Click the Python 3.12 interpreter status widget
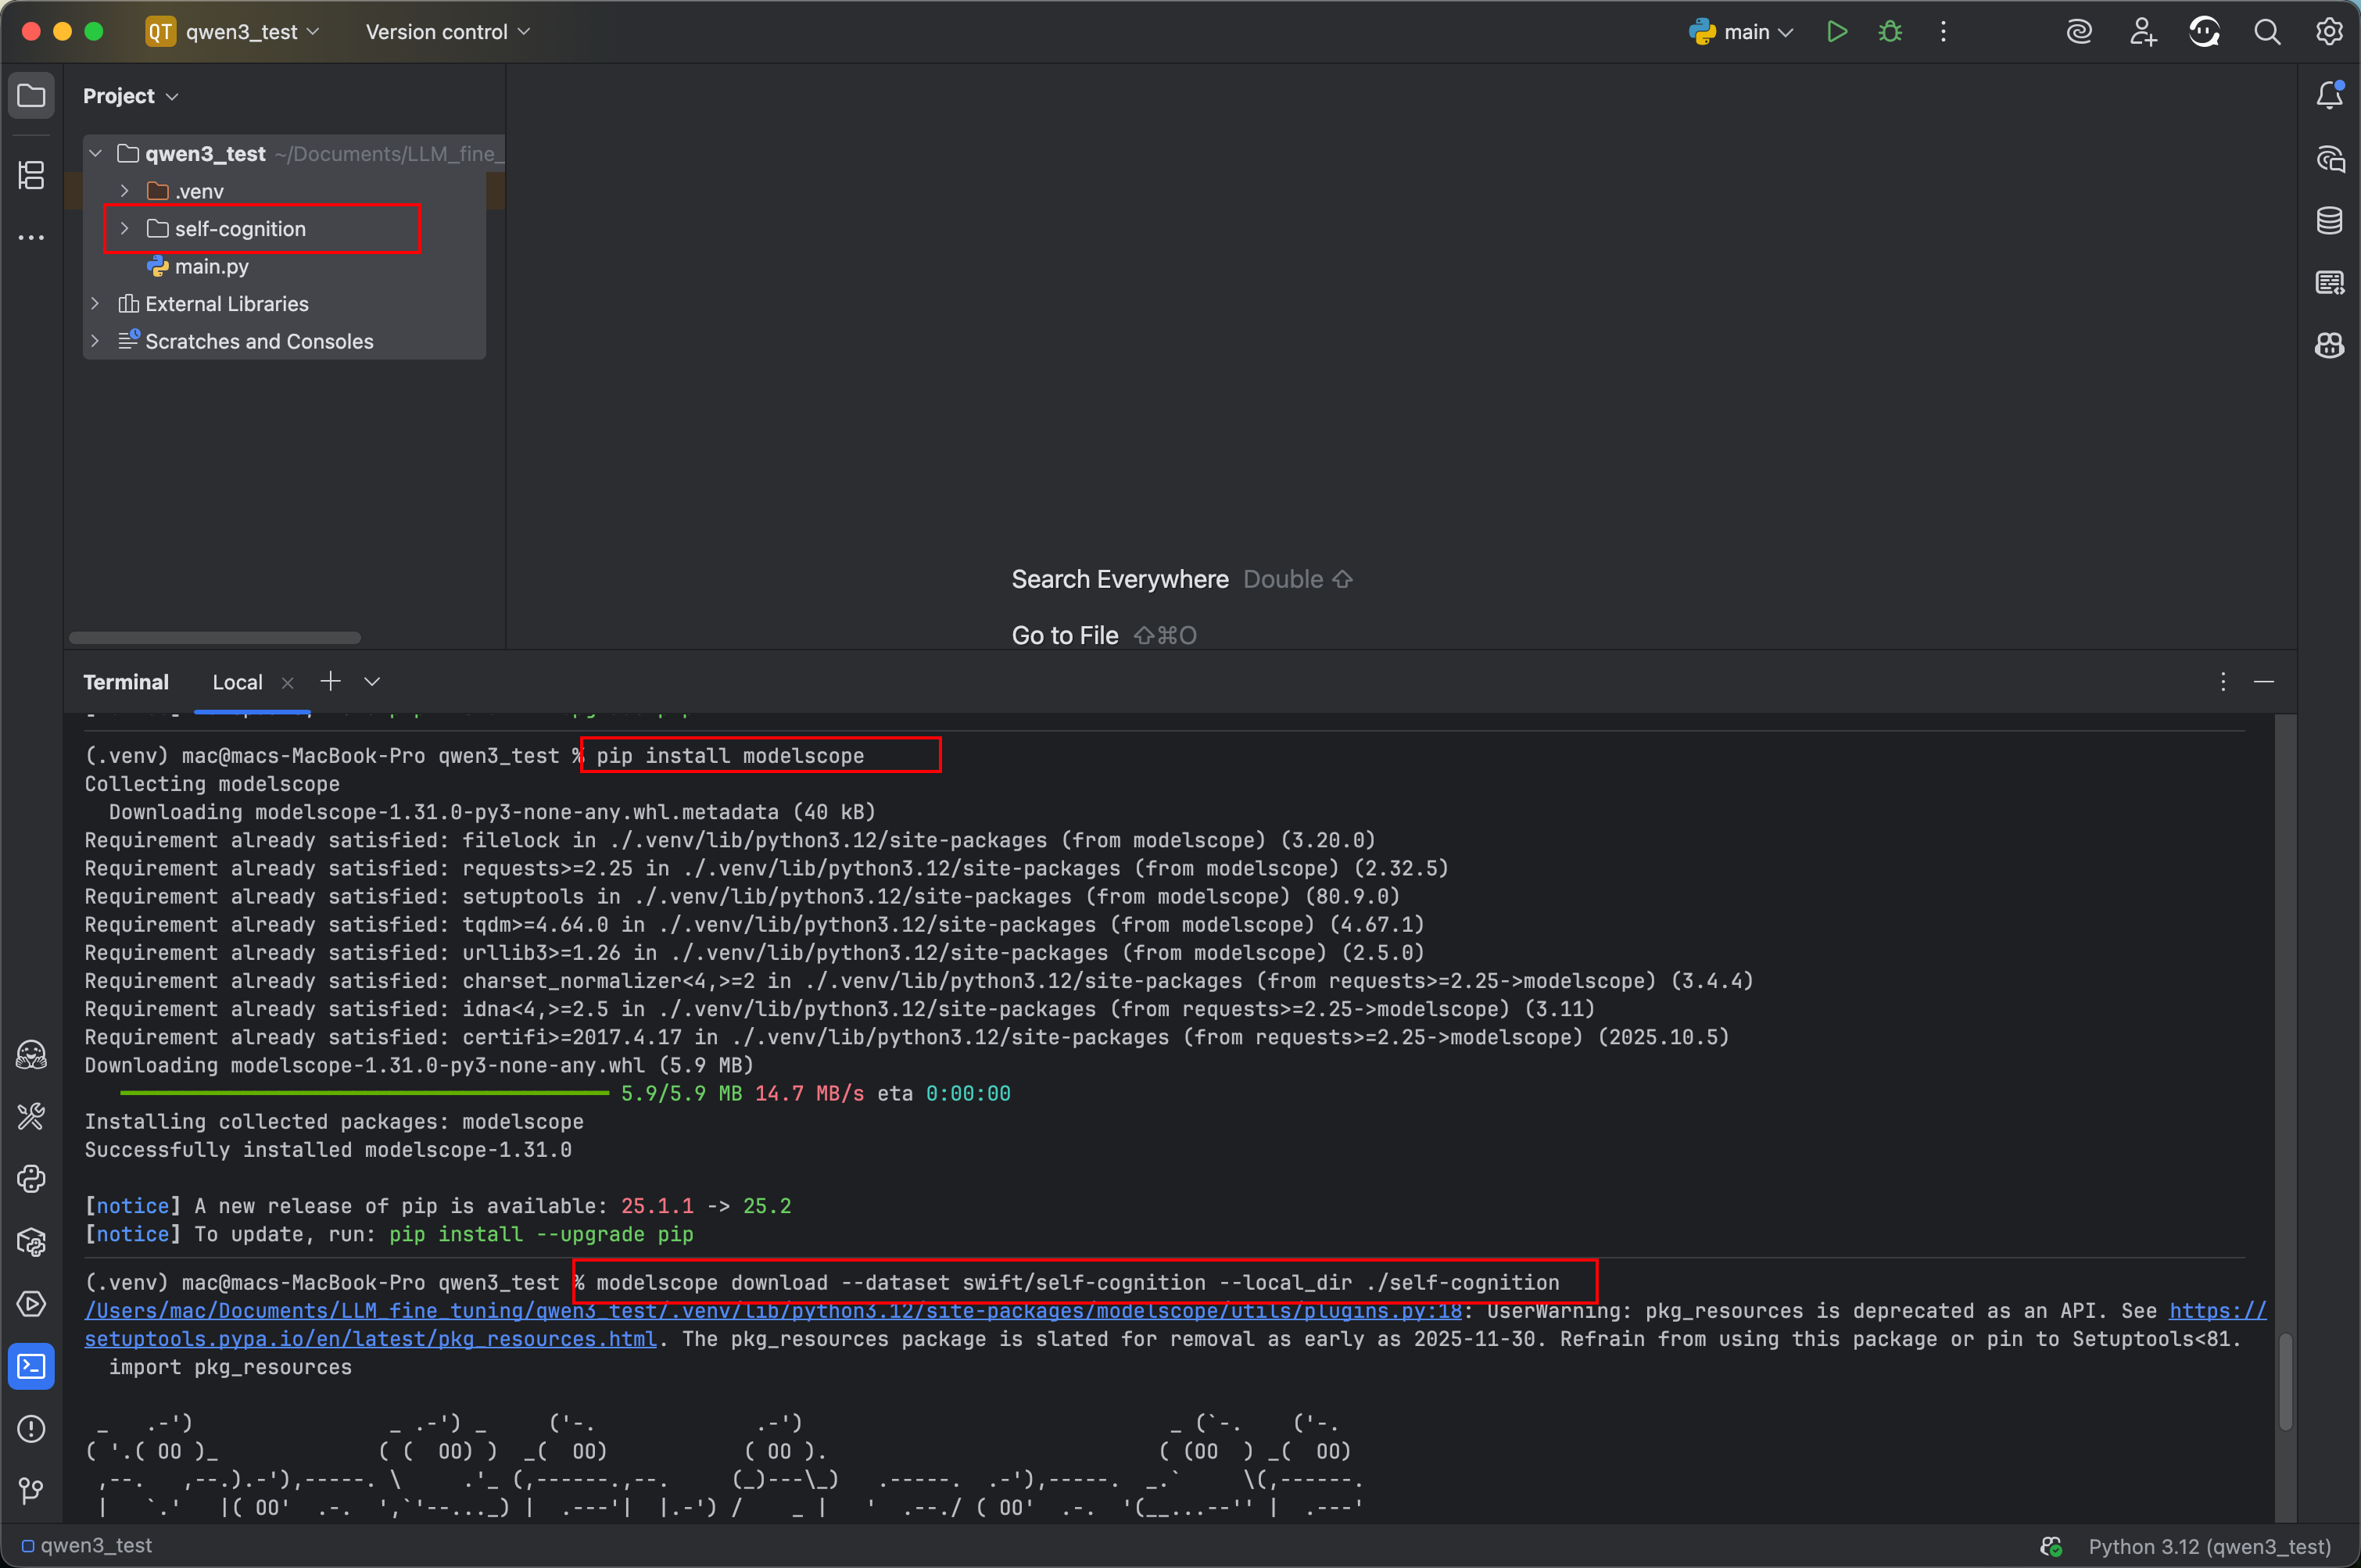The image size is (2361, 1568). tap(2209, 1546)
